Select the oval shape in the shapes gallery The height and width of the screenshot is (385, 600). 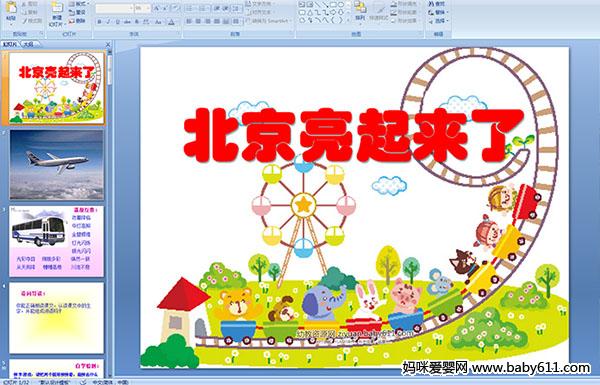pyautogui.click(x=341, y=4)
